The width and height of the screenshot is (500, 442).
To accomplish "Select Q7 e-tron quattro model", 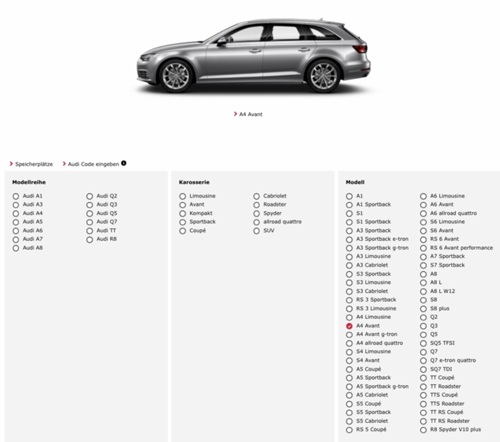I will click(423, 361).
